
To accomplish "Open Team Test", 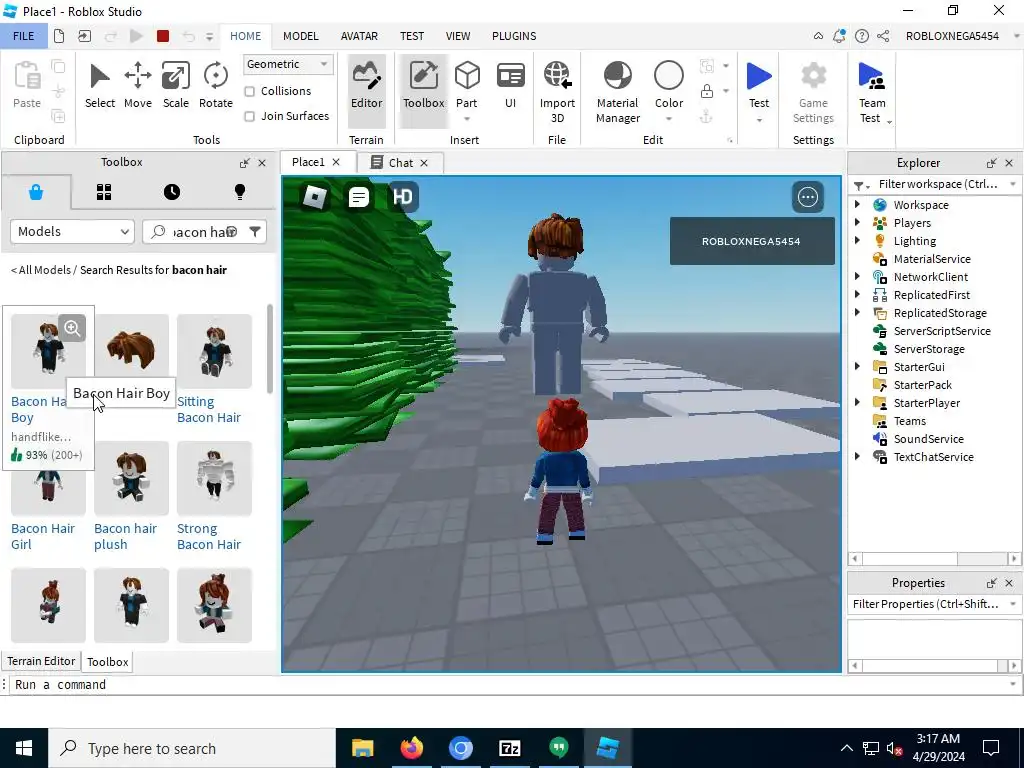I will click(x=872, y=91).
